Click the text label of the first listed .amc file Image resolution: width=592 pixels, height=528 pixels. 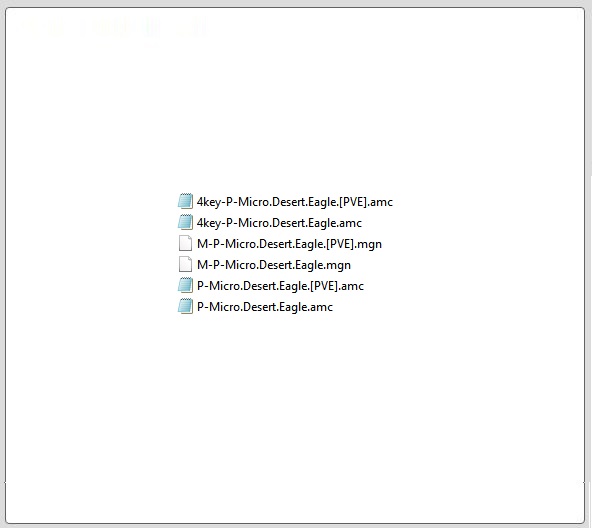point(295,202)
